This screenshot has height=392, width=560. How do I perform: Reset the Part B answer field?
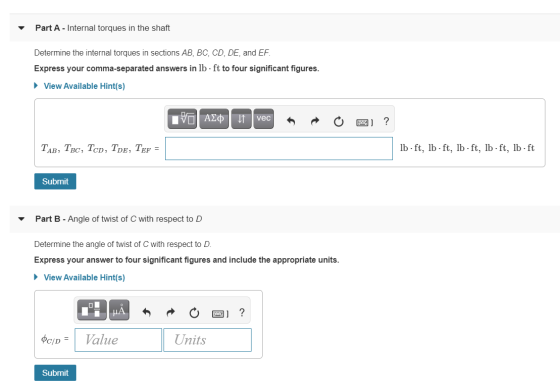pyautogui.click(x=194, y=313)
